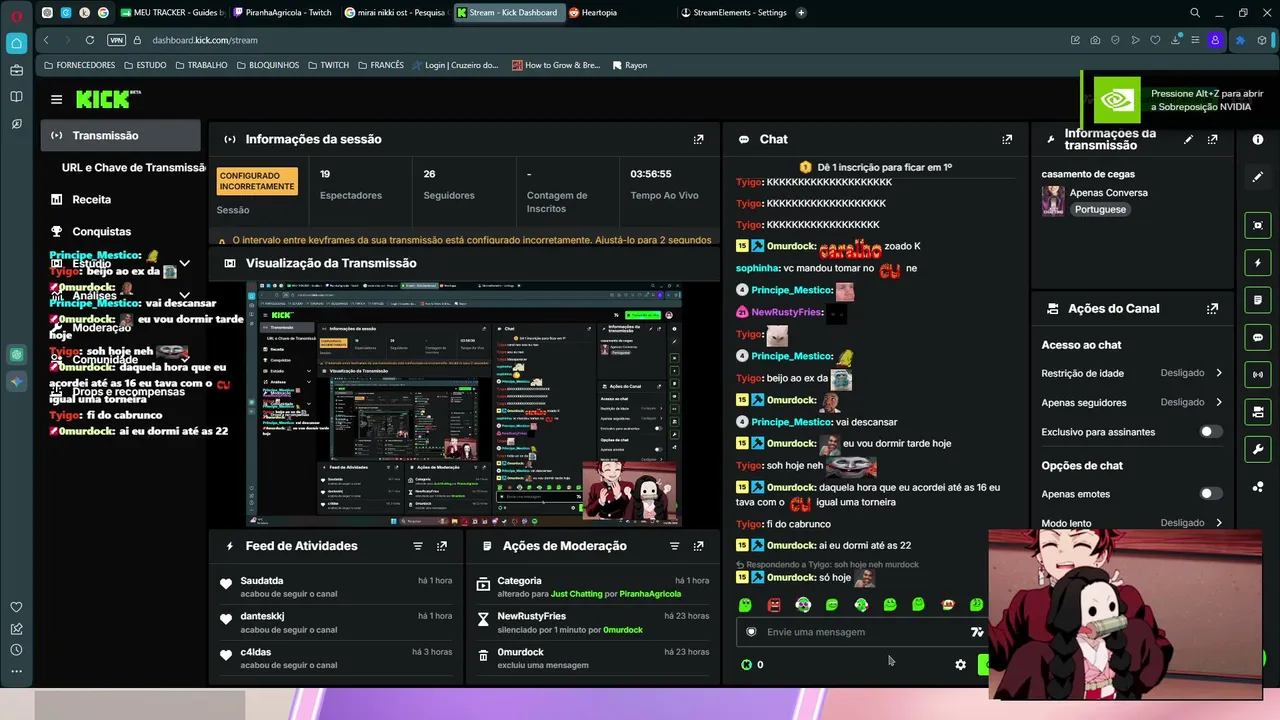Click the info icon in right toolbar
The image size is (1280, 720).
pyautogui.click(x=1258, y=139)
